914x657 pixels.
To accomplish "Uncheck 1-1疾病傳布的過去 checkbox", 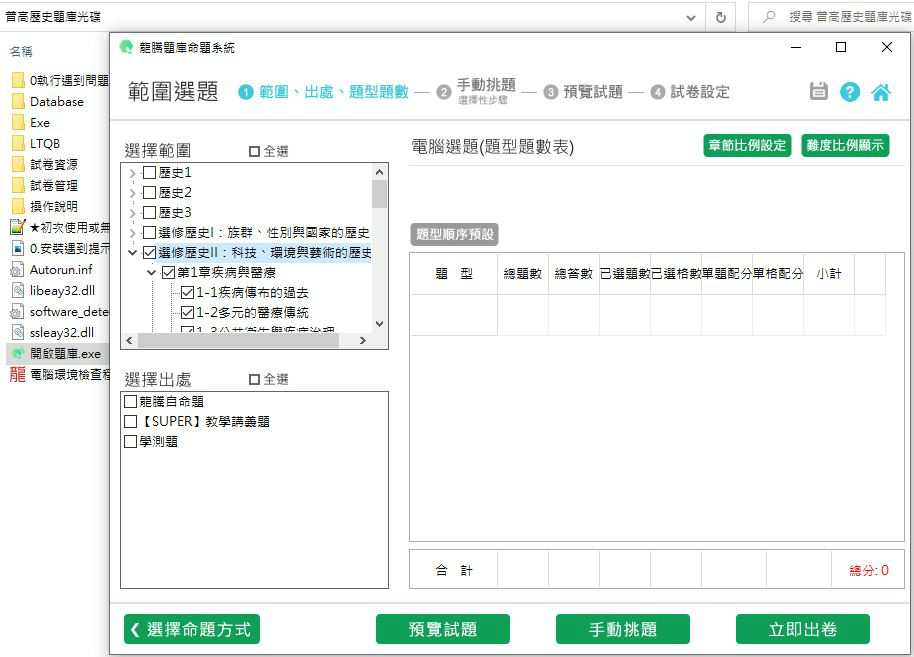I will click(187, 293).
